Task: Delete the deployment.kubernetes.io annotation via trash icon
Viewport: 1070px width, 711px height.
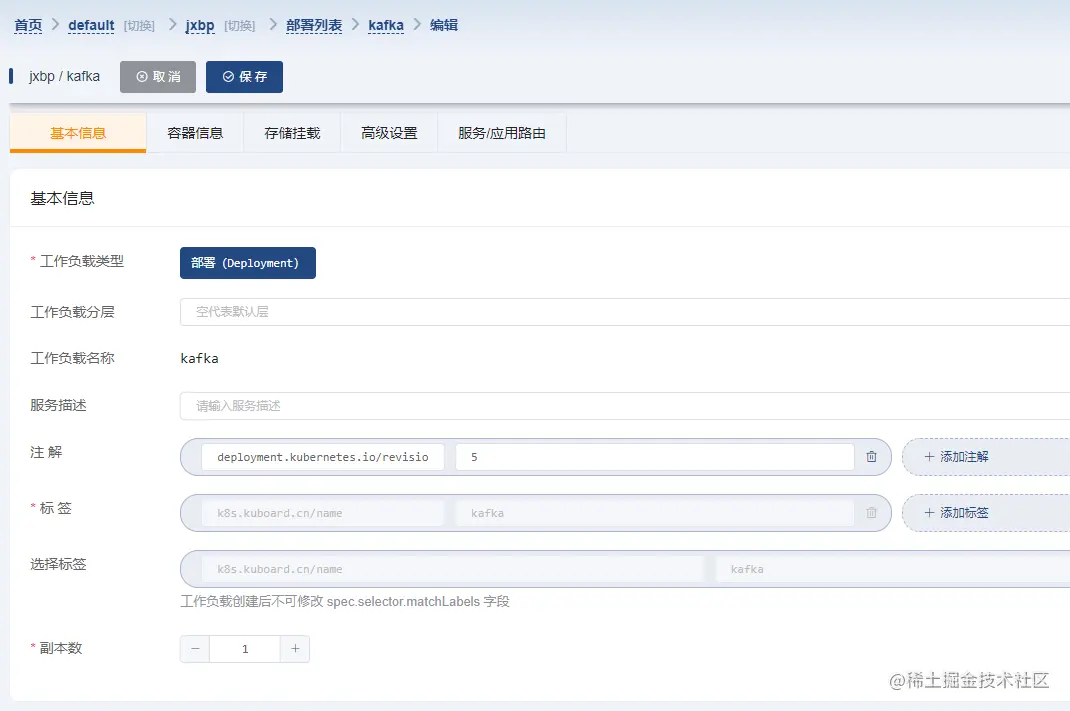Action: (871, 457)
